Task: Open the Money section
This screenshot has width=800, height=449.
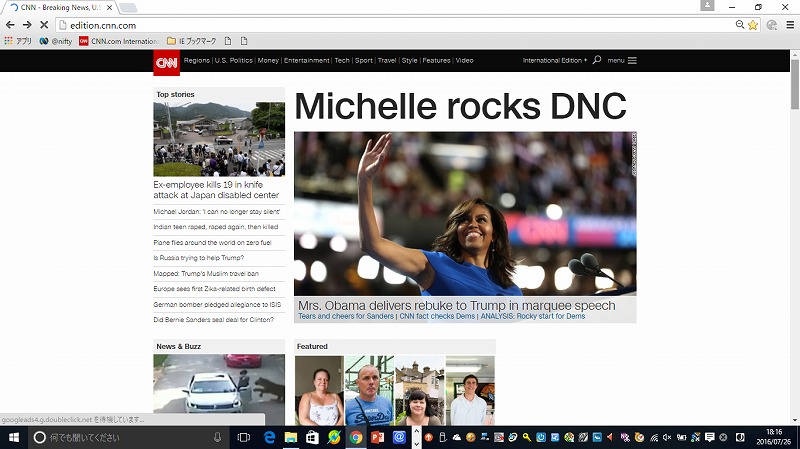Action: pyautogui.click(x=268, y=60)
